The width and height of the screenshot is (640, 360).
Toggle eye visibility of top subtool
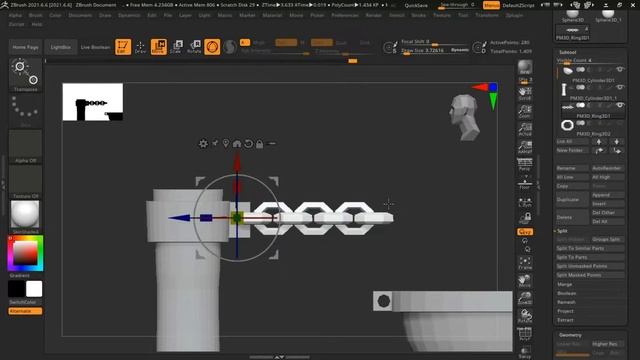[620, 69]
